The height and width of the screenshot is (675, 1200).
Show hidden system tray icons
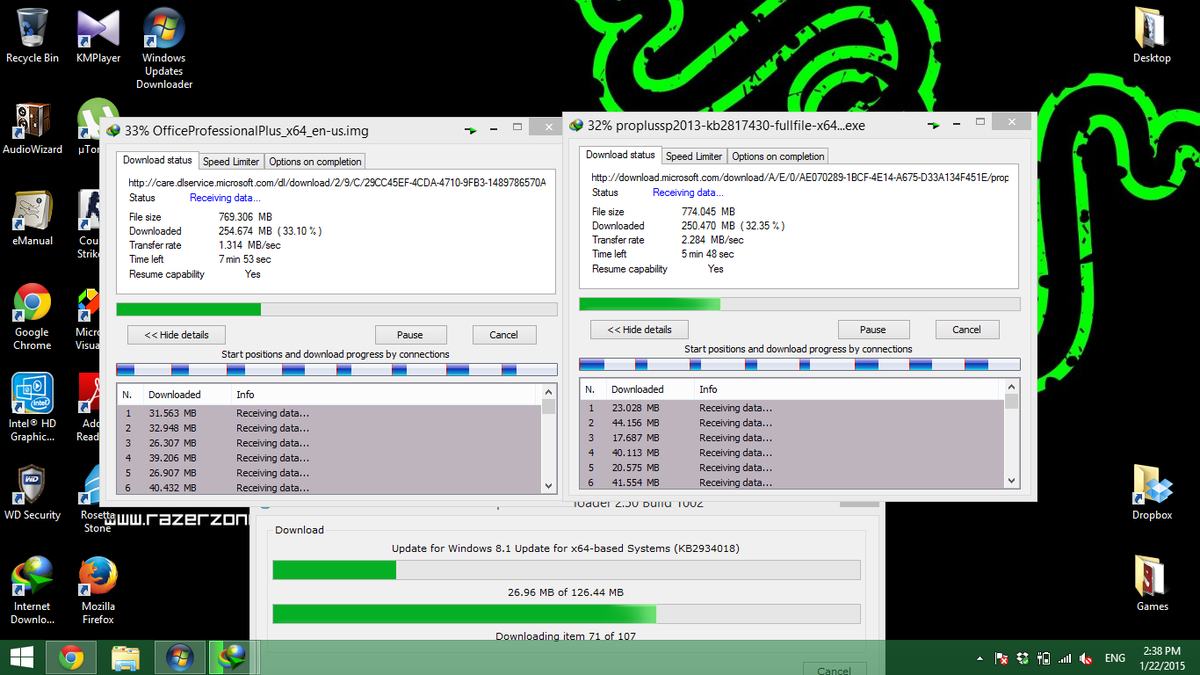tap(980, 658)
